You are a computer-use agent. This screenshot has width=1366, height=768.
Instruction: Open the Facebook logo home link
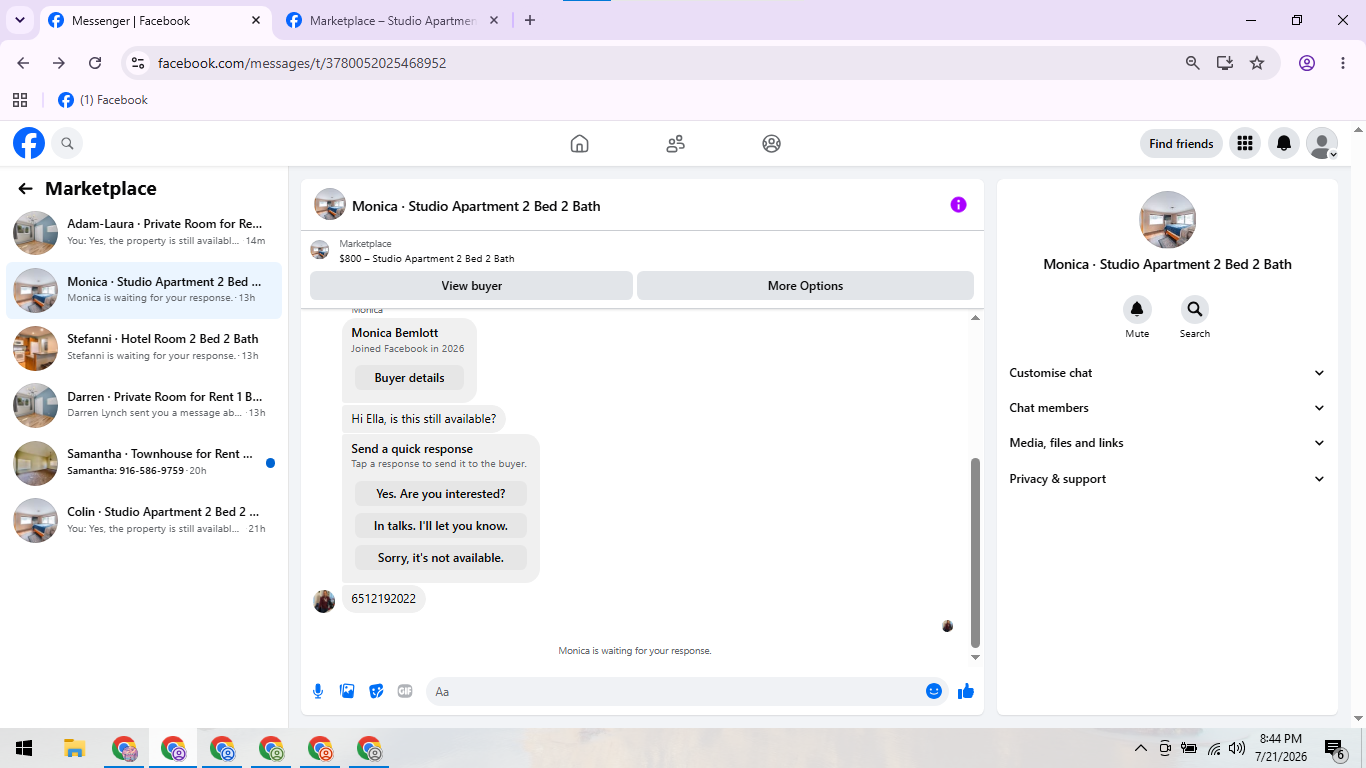(x=29, y=143)
